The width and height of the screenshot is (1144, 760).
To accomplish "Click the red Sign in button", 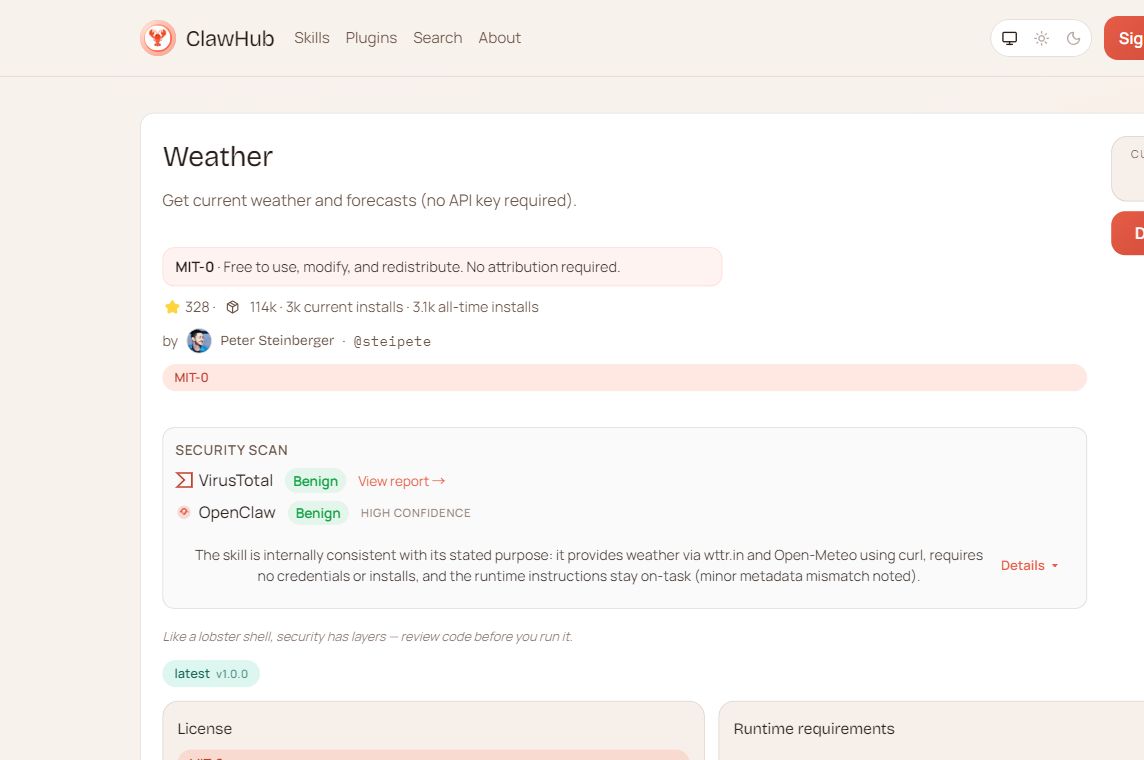I will point(1124,38).
